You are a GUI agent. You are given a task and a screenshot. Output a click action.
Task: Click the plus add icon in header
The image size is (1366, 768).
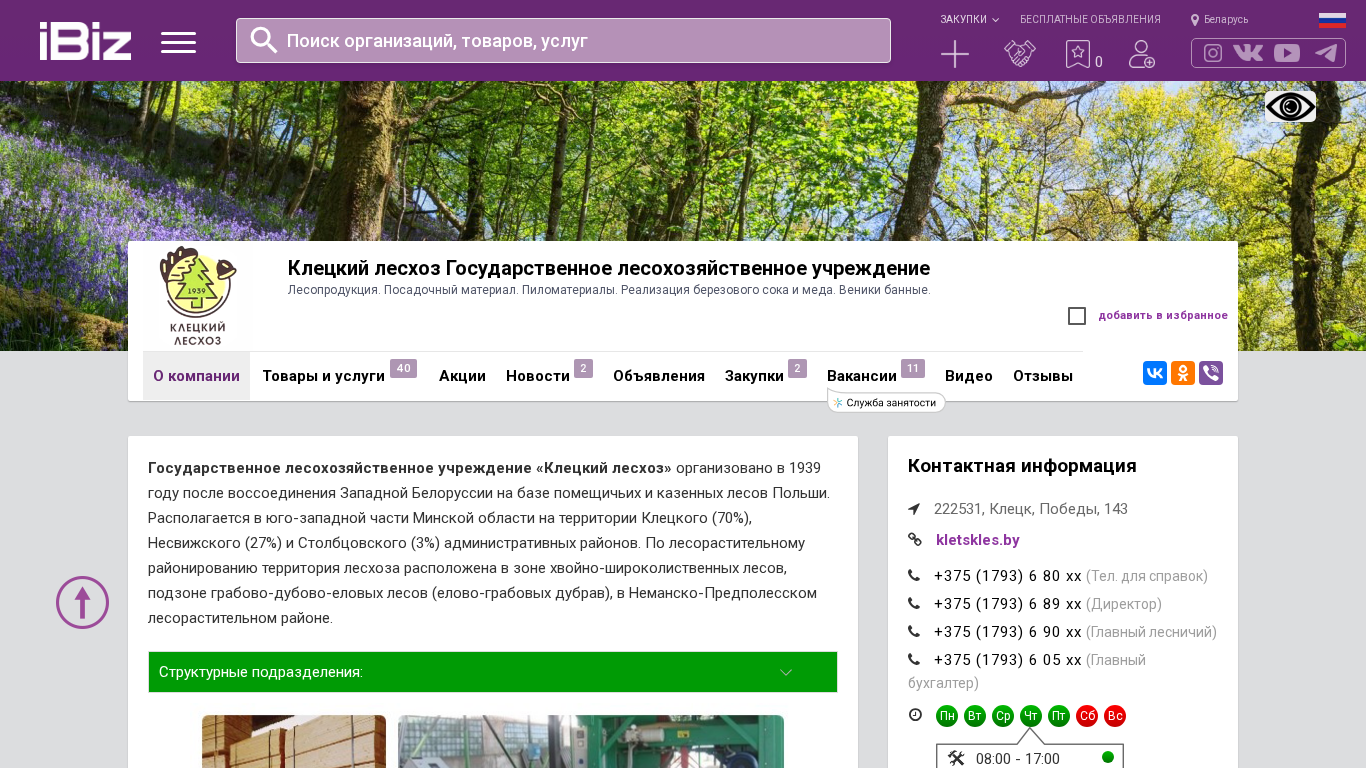point(955,54)
